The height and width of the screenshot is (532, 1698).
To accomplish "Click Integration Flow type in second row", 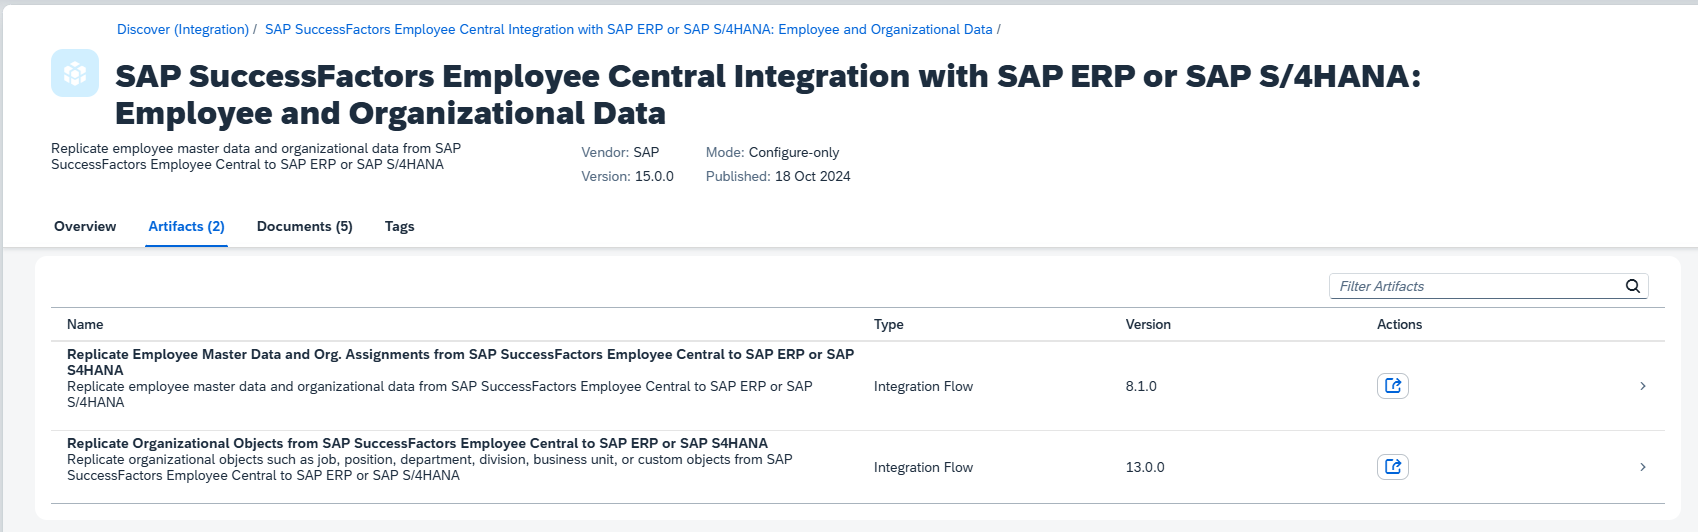I will (923, 467).
